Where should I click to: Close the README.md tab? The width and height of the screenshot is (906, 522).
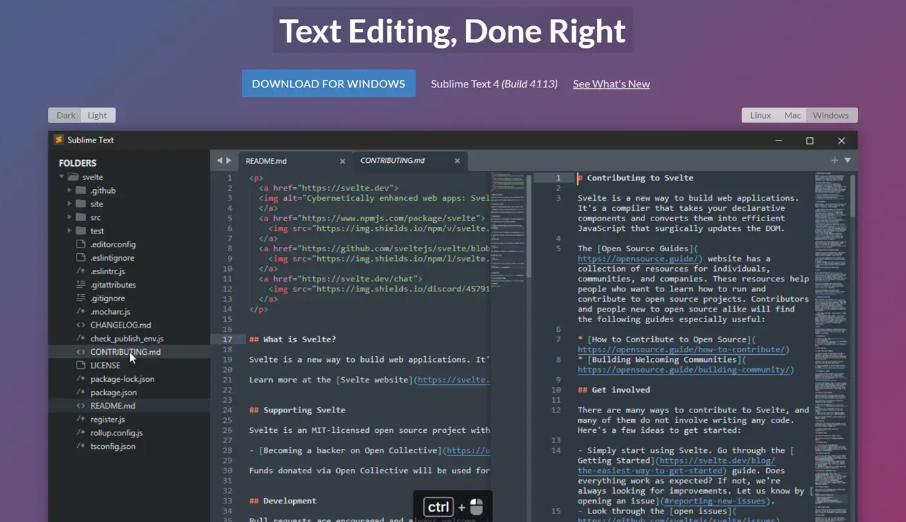[342, 161]
